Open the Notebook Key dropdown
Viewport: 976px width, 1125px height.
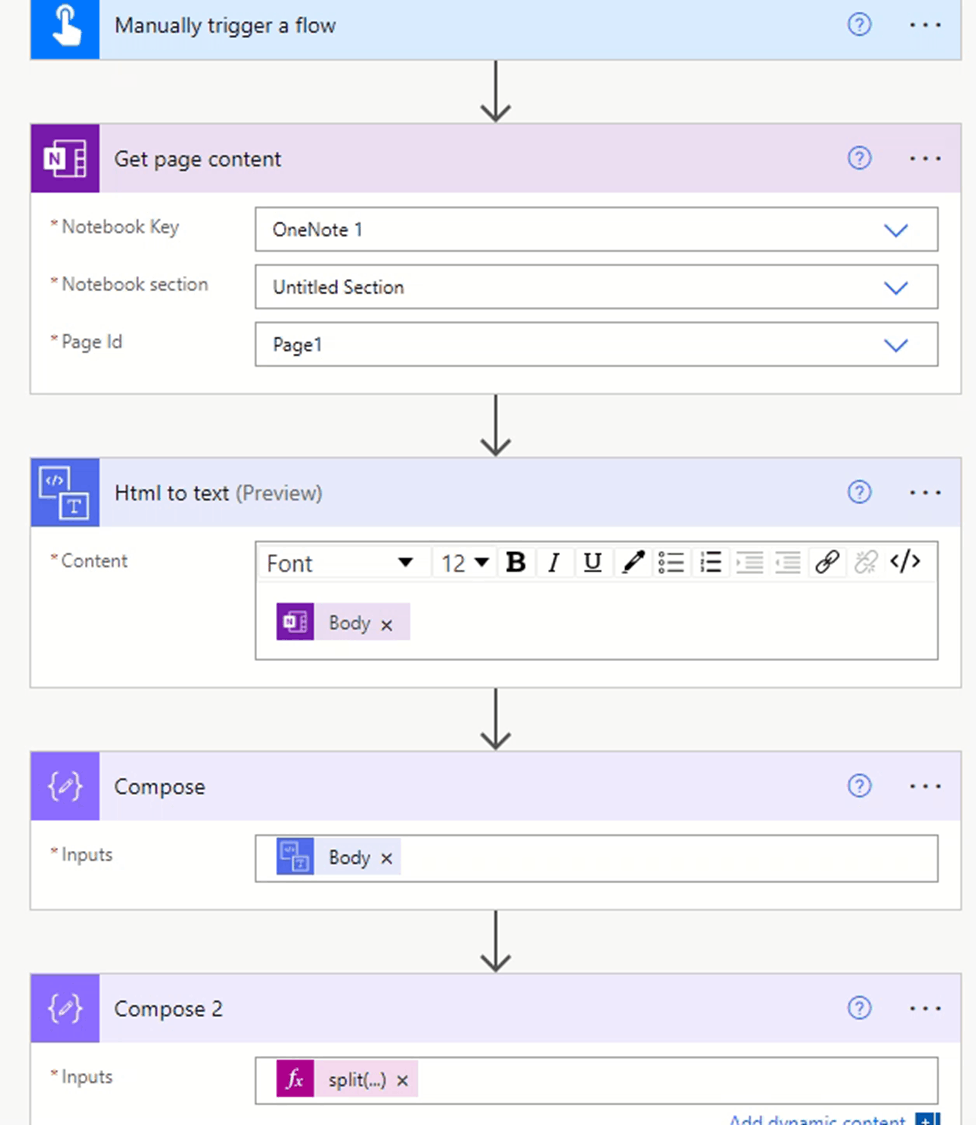point(897,229)
